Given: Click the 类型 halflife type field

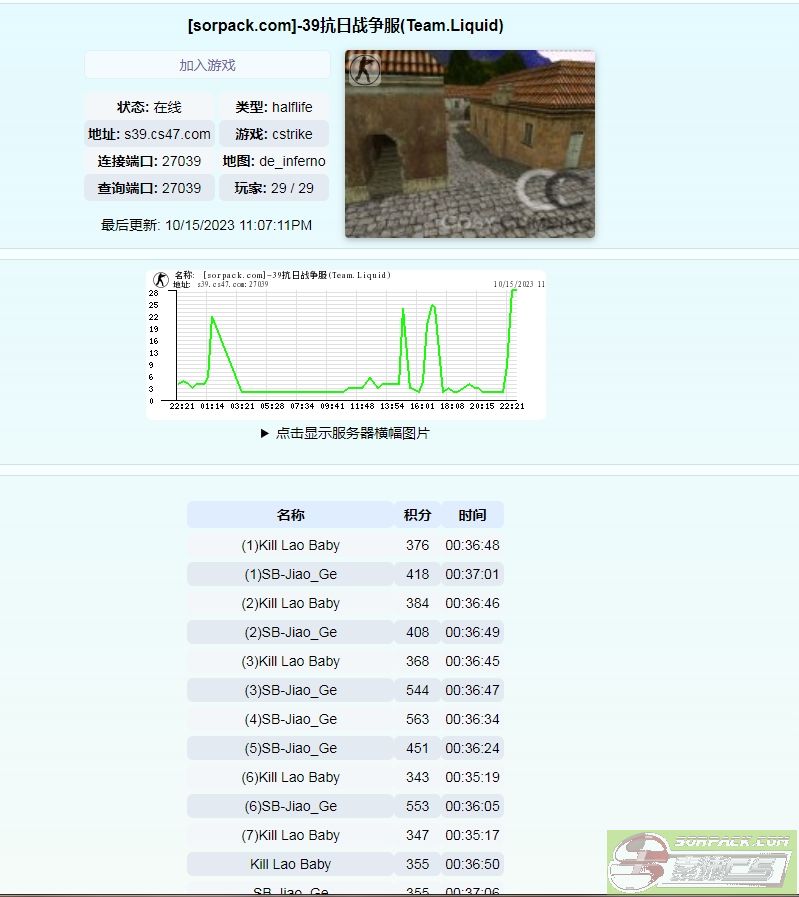Looking at the screenshot, I should [x=274, y=107].
